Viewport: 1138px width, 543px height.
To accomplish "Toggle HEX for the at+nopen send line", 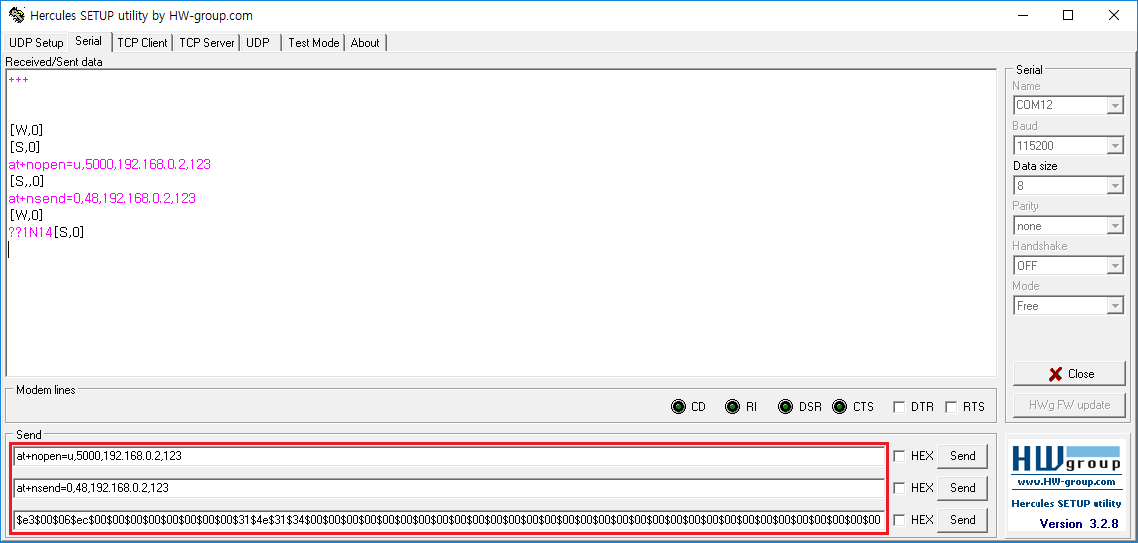I will tap(899, 456).
